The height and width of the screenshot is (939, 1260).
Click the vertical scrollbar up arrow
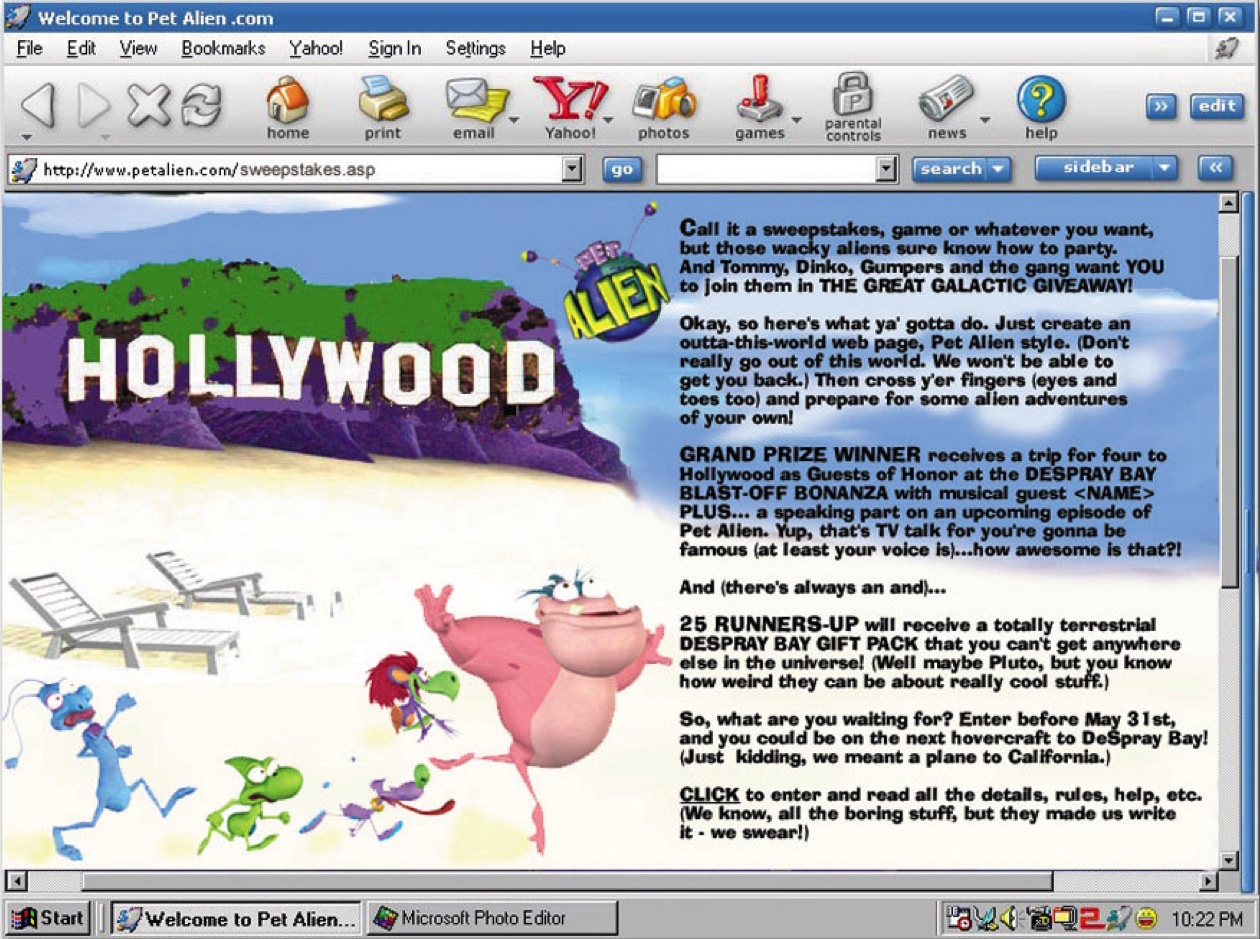click(x=1229, y=203)
